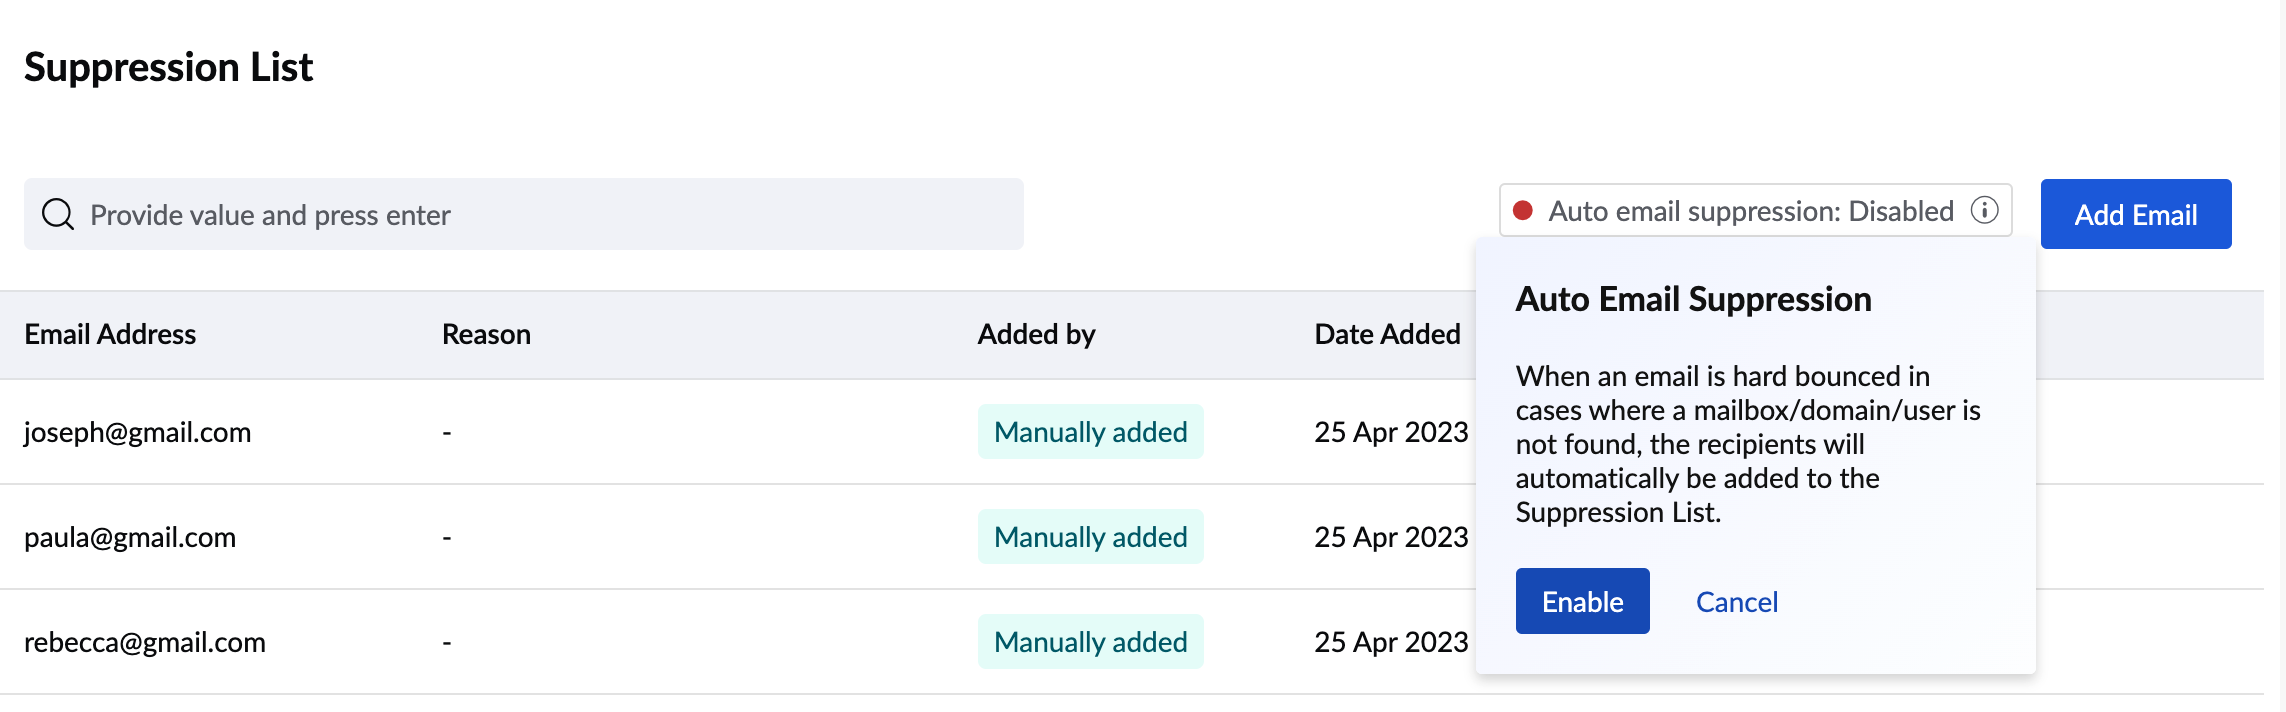Viewport: 2286px width, 712px height.
Task: Click the red disabled status dot
Action: [x=1523, y=210]
